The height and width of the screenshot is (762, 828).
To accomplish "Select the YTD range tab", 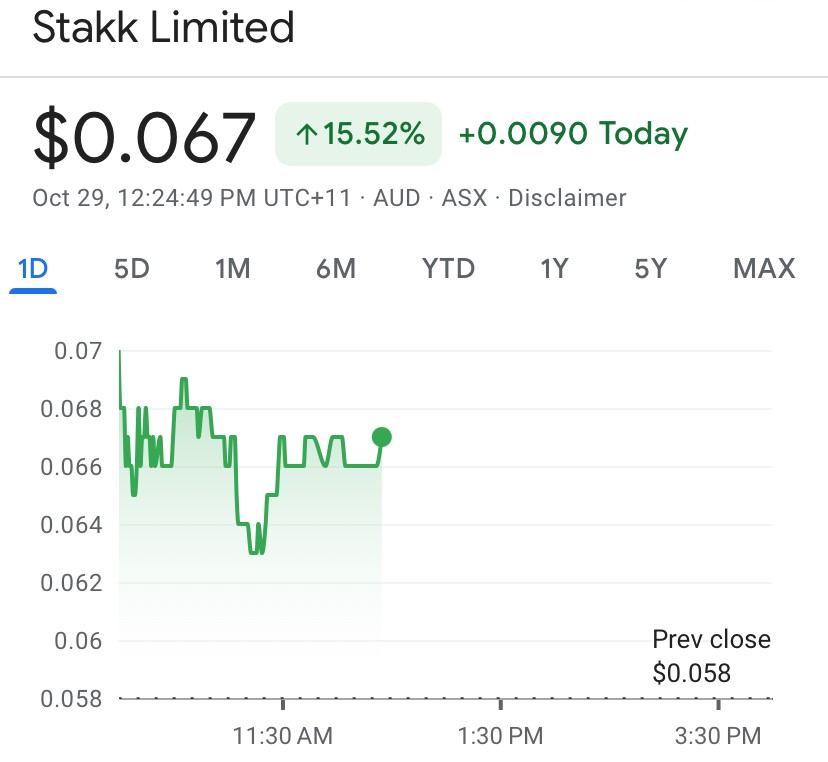I will [x=448, y=269].
